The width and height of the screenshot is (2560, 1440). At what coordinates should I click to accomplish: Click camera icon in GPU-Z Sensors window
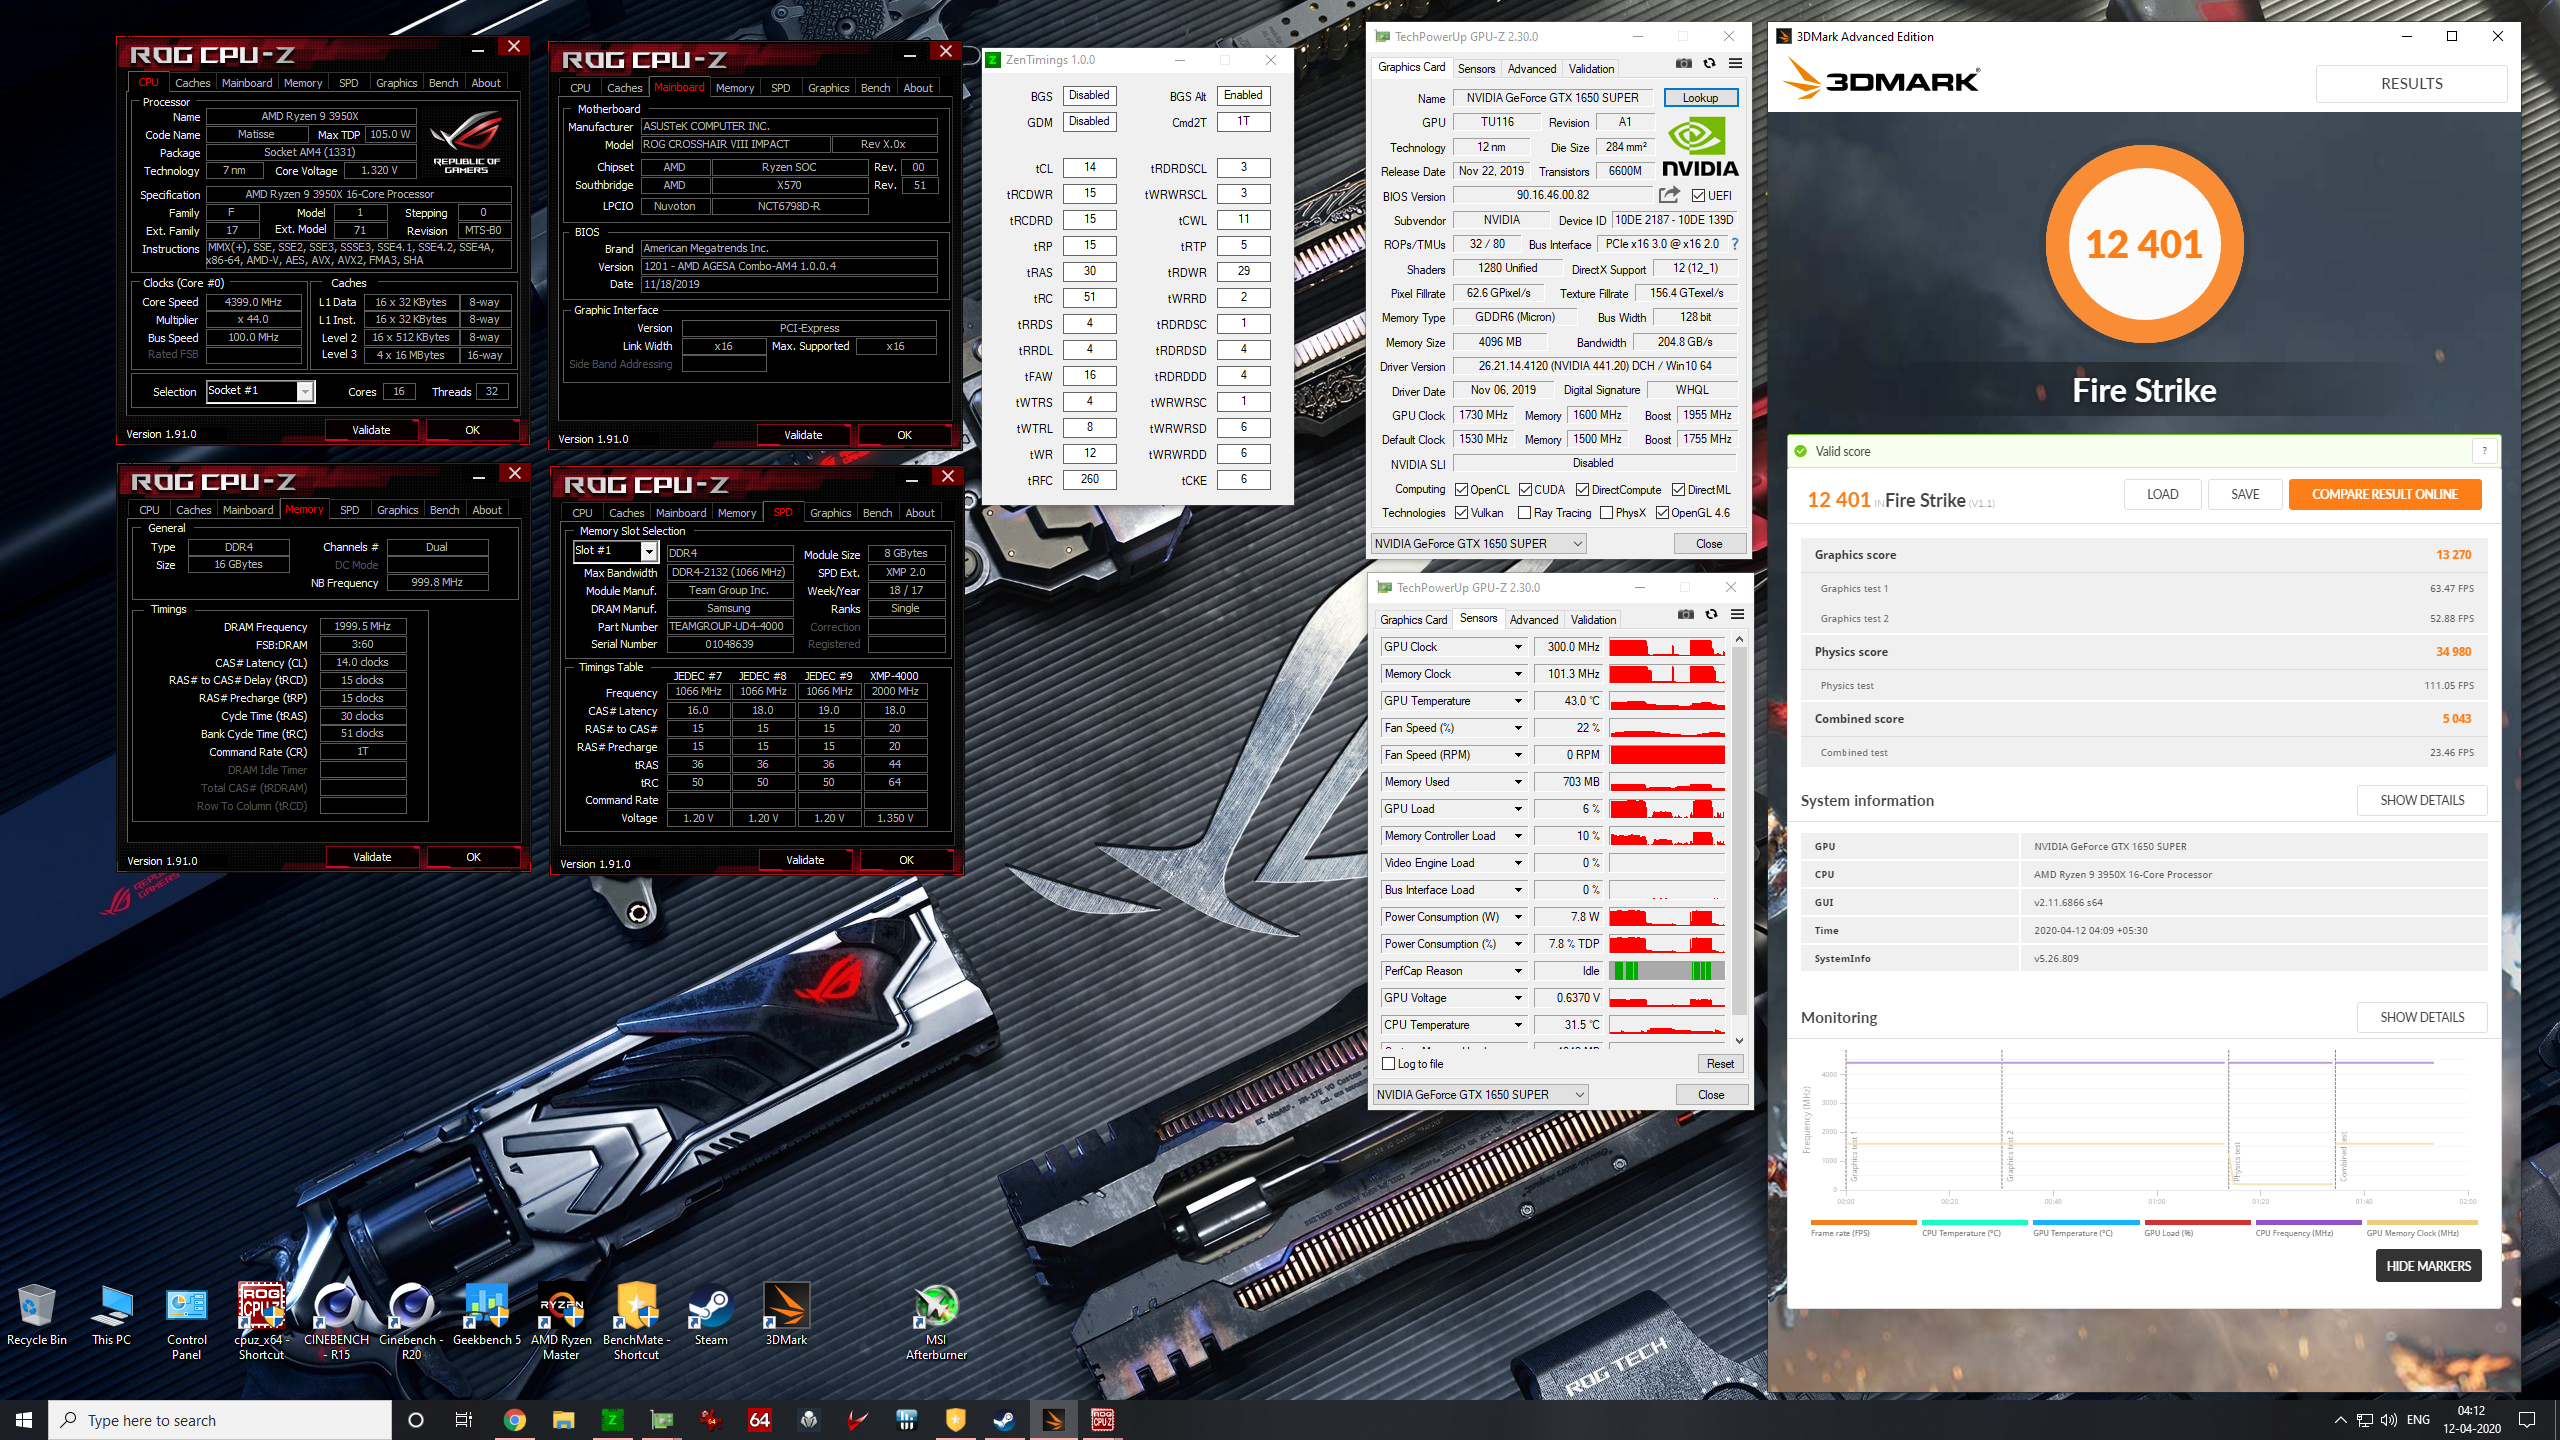1686,615
